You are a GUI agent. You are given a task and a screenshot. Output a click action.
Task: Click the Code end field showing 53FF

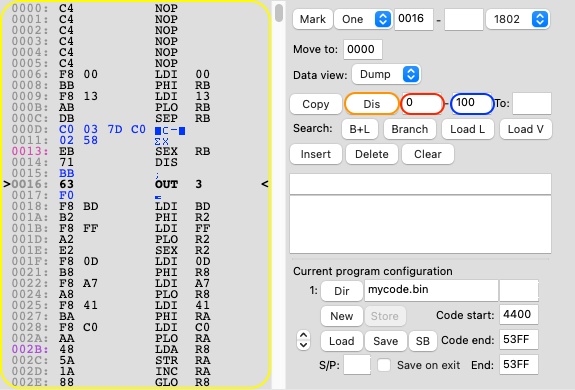tap(519, 340)
